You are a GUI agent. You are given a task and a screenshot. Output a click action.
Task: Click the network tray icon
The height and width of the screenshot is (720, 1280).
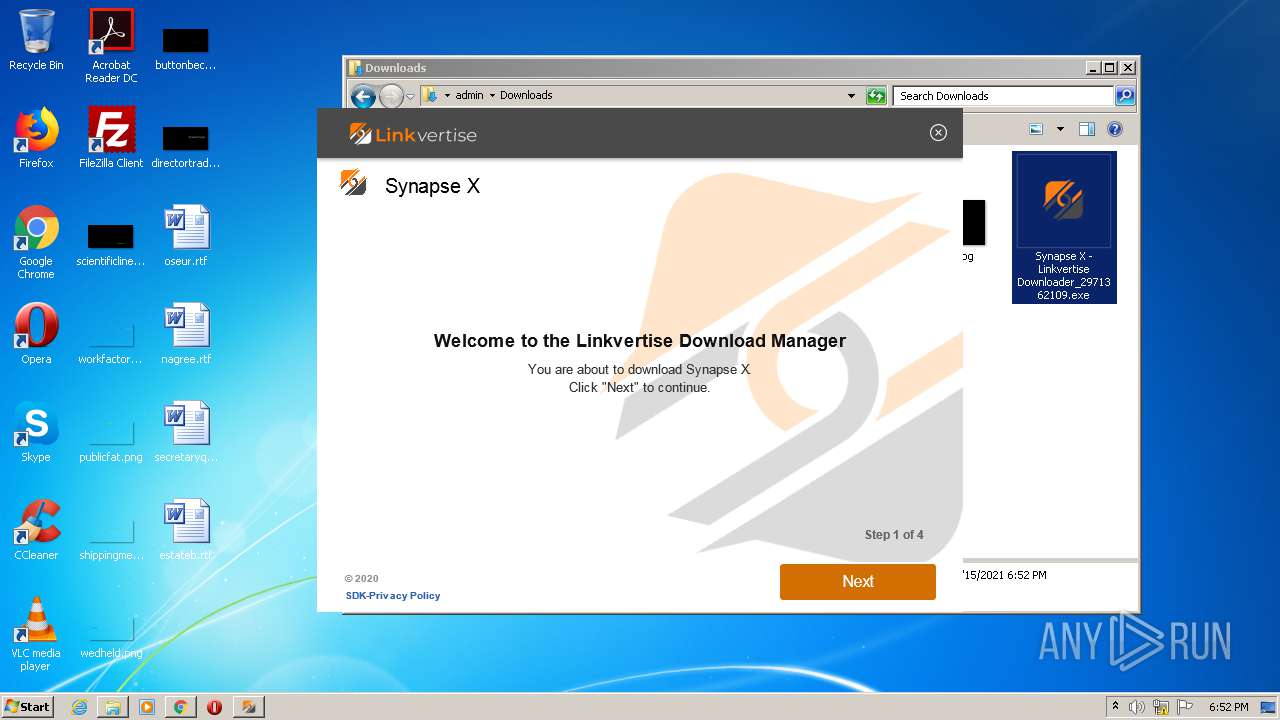coord(1161,707)
